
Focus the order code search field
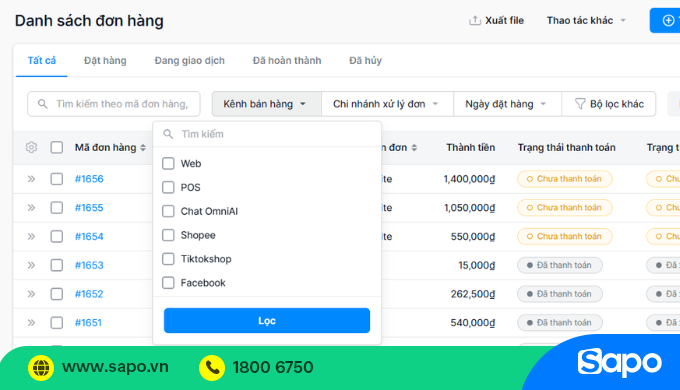click(x=114, y=104)
